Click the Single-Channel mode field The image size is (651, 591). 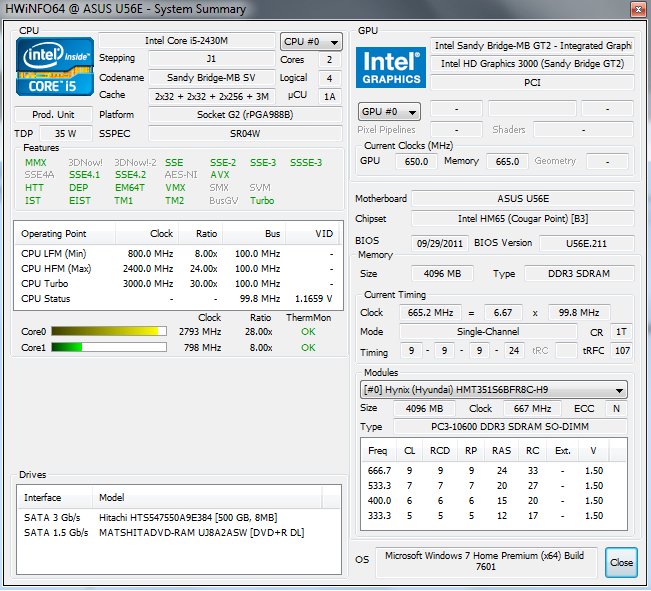(488, 332)
